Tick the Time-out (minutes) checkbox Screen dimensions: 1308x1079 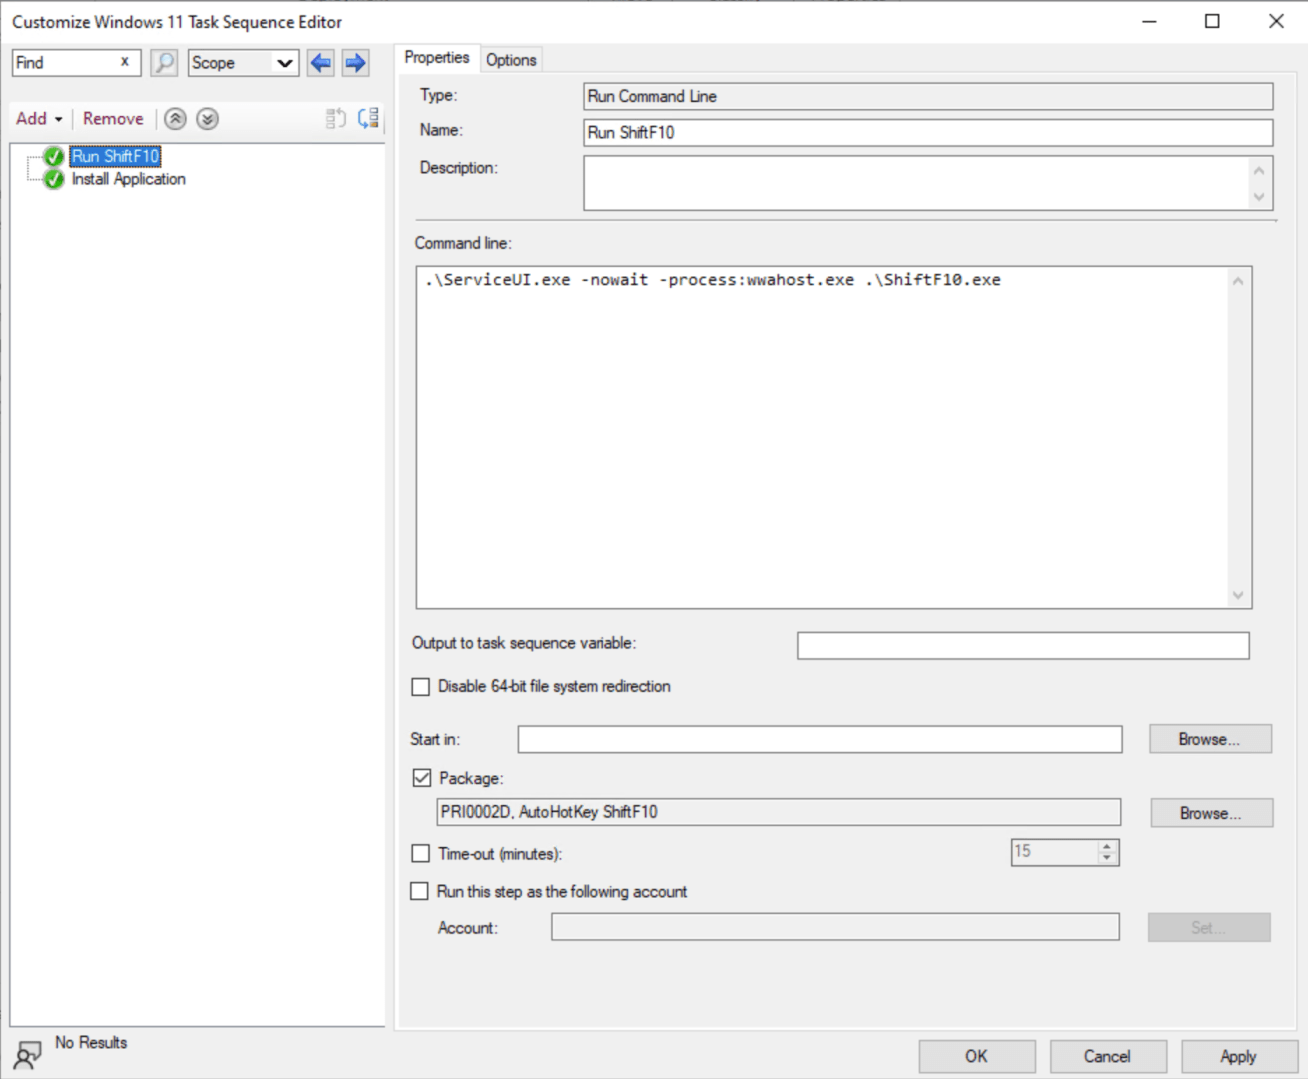(x=421, y=854)
